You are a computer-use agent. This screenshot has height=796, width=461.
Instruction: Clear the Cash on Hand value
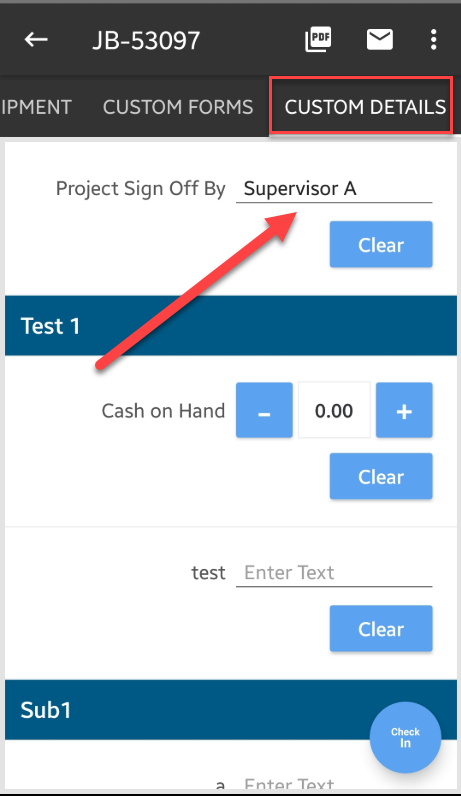tap(381, 476)
